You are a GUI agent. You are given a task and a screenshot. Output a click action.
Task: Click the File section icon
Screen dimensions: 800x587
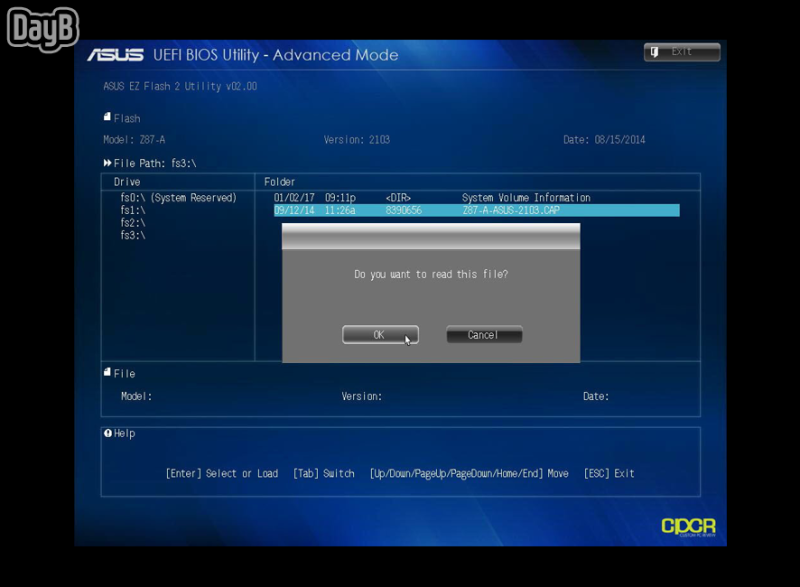[x=107, y=372]
